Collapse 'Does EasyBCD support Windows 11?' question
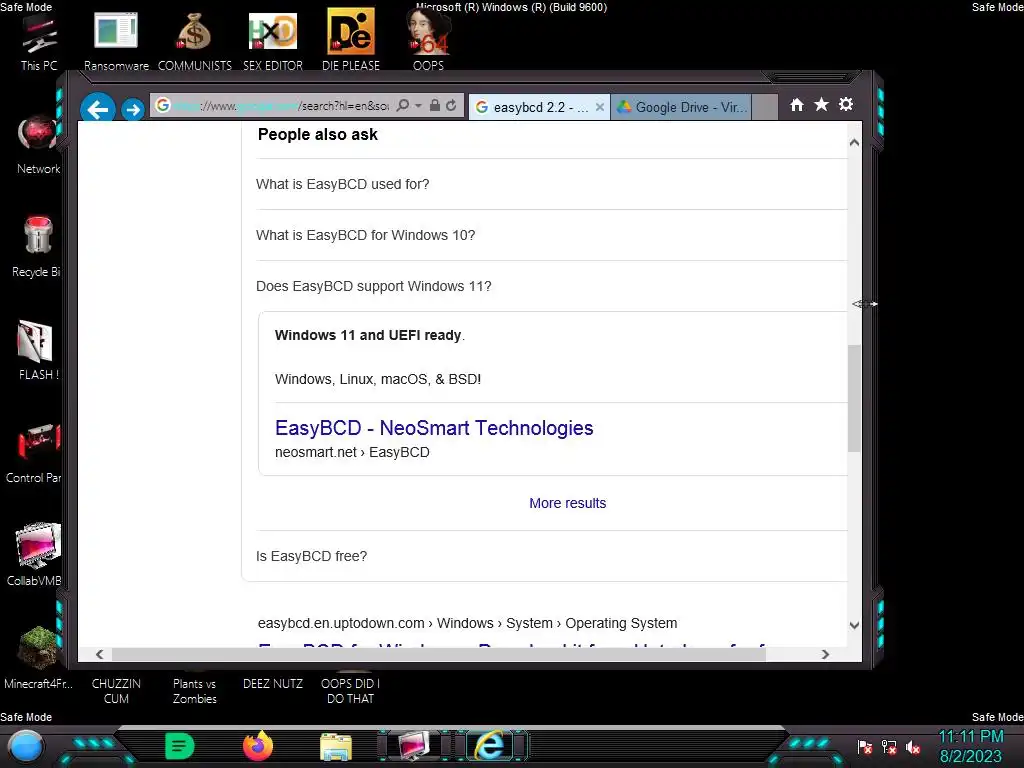 tap(552, 286)
